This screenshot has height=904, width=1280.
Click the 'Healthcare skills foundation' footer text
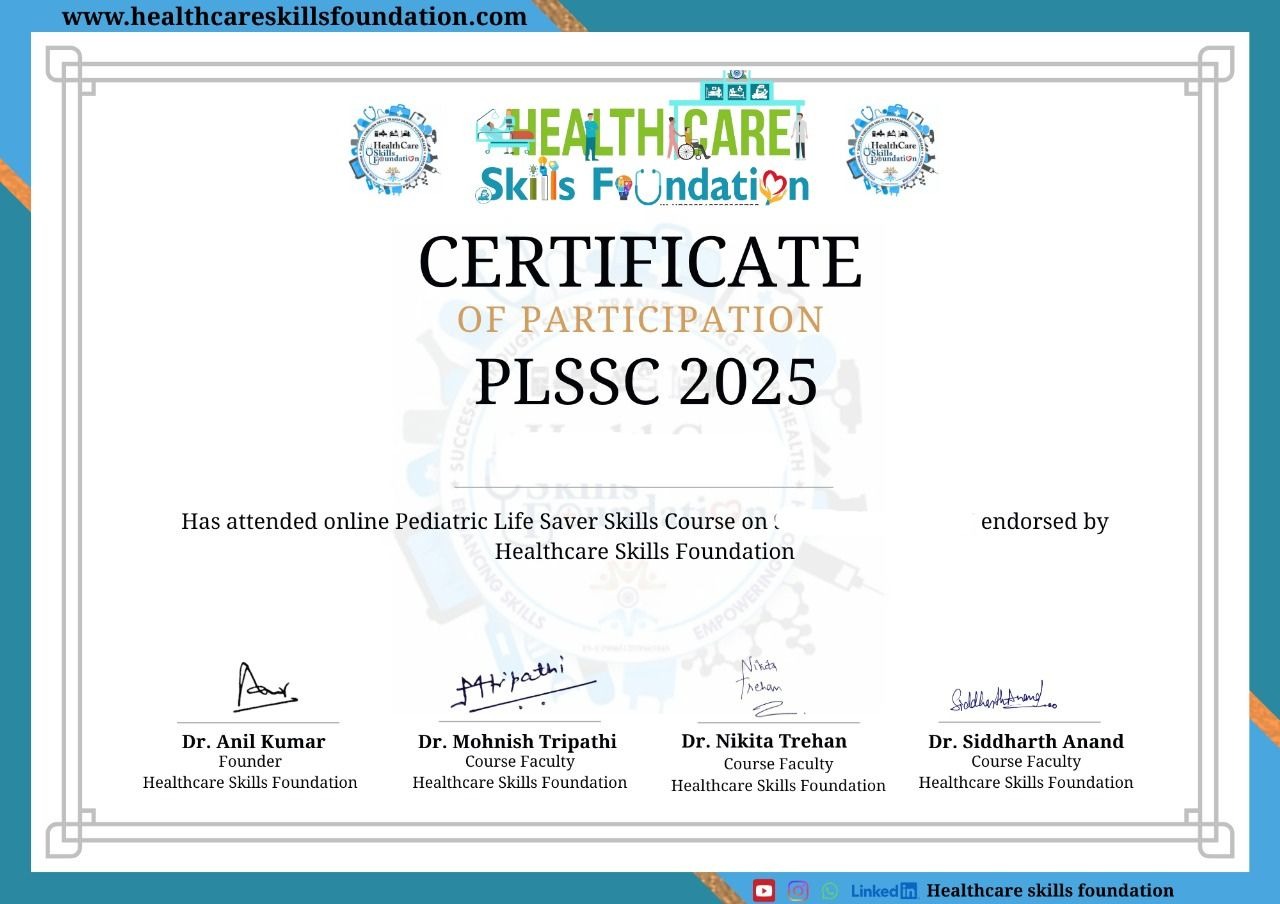point(1050,890)
